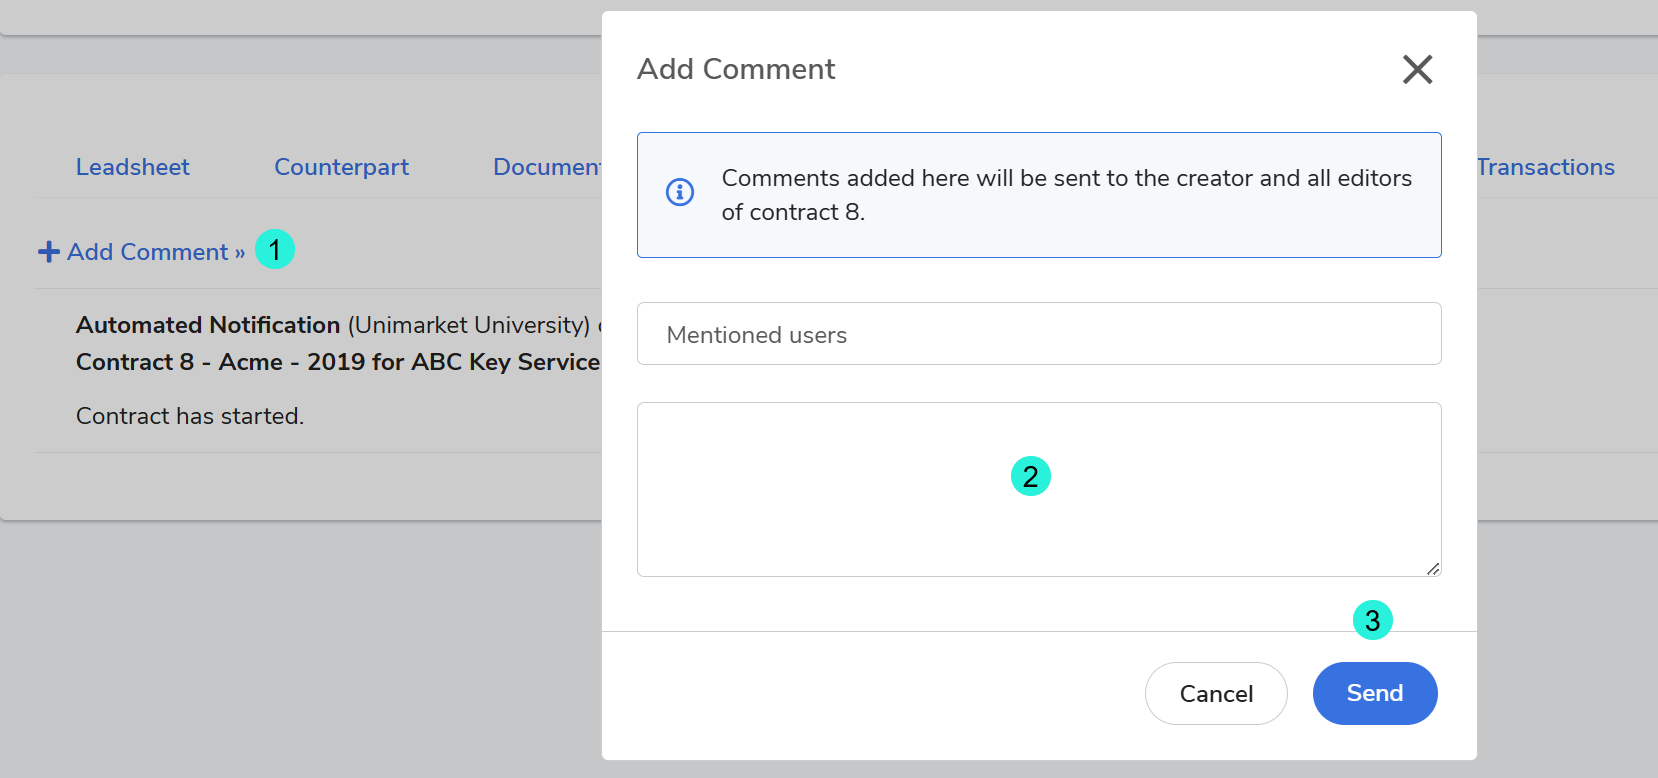Click the Contract 8 - Acme title
The width and height of the screenshot is (1658, 778).
[x=337, y=362]
